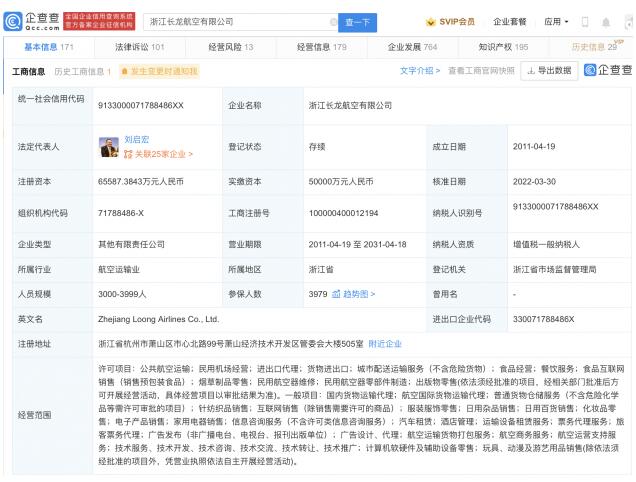Select registered capital 65587.3843万元人民币

[x=141, y=182]
